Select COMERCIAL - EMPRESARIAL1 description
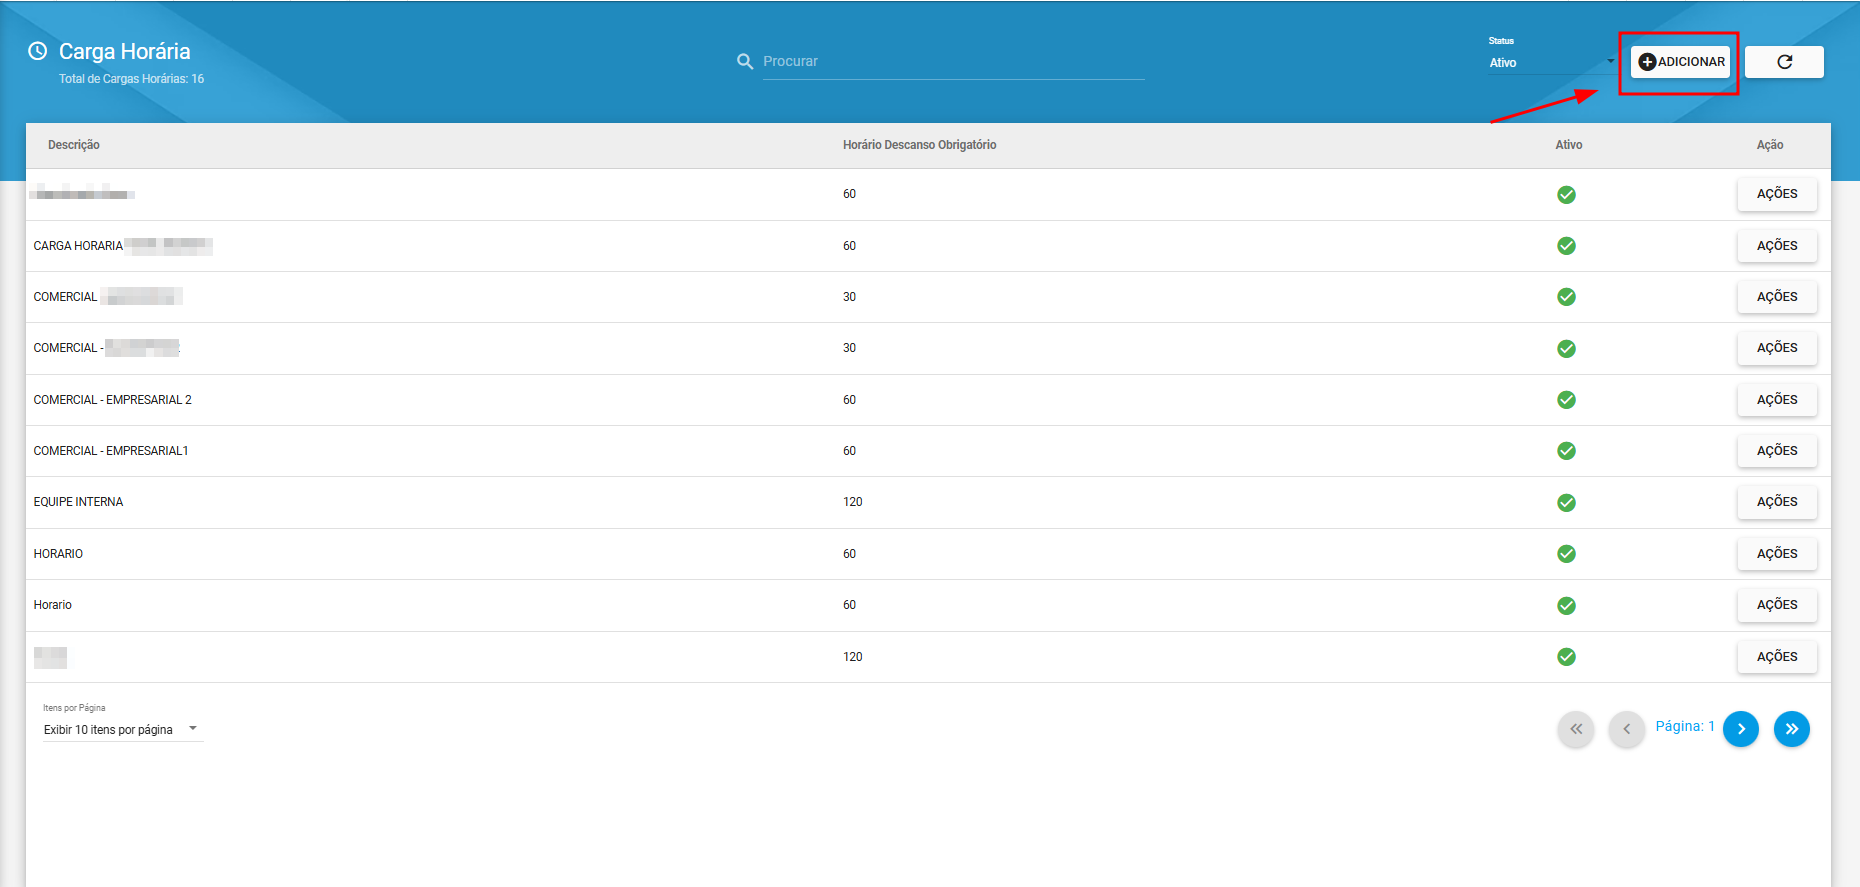The height and width of the screenshot is (887, 1860). [x=111, y=451]
